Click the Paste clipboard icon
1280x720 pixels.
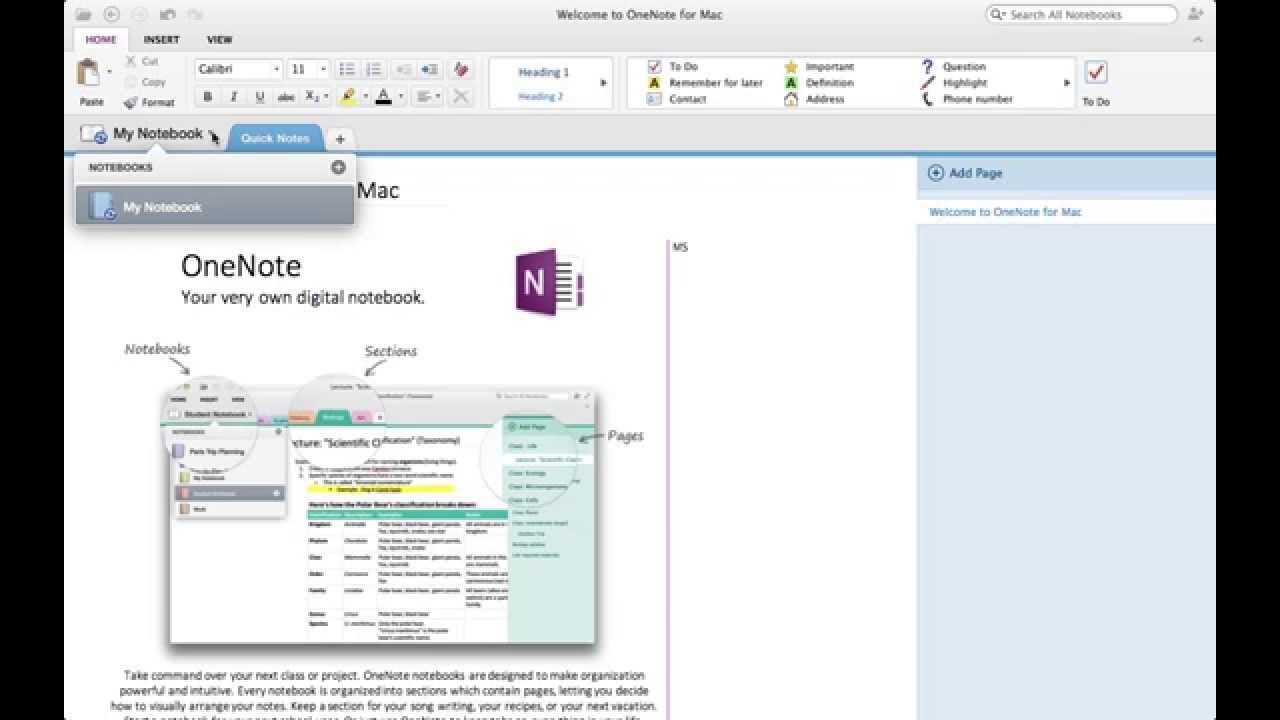point(90,74)
